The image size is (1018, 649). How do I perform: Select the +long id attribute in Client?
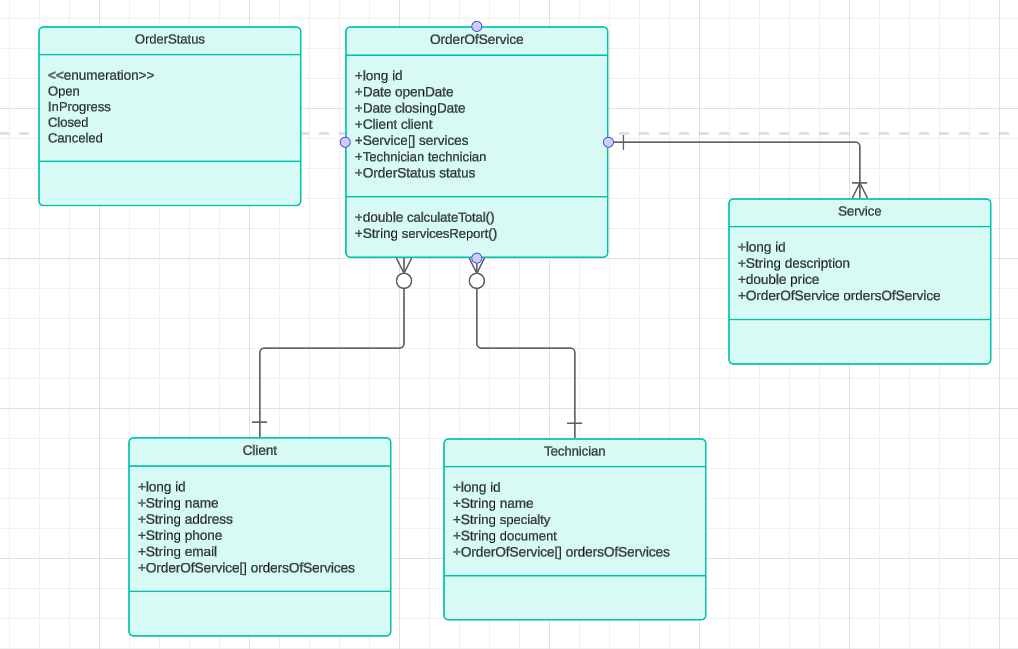[162, 487]
